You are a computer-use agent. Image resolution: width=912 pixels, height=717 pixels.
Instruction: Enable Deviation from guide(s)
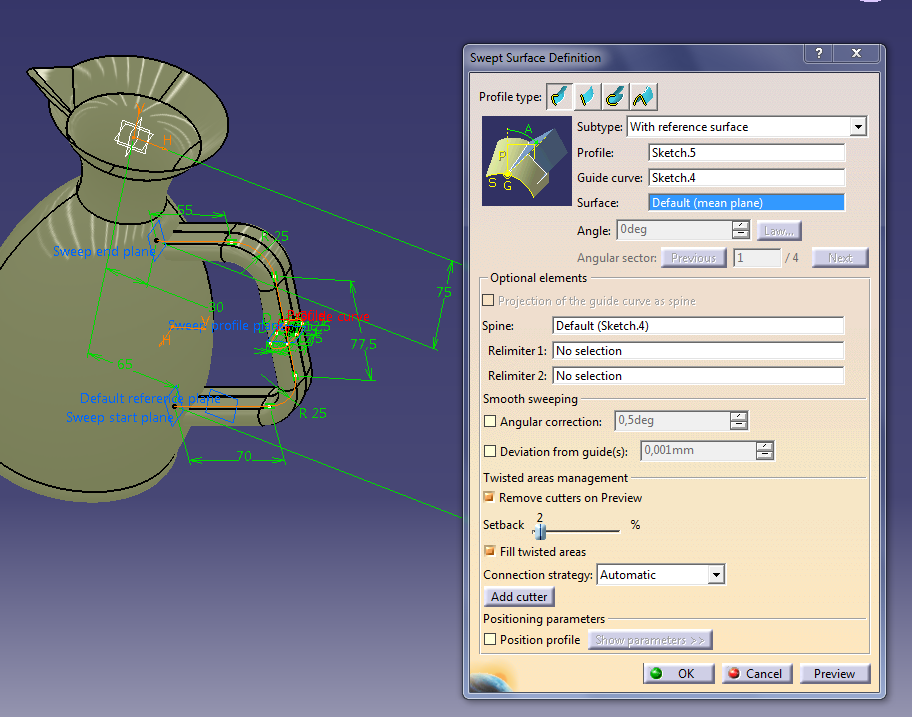click(x=489, y=450)
